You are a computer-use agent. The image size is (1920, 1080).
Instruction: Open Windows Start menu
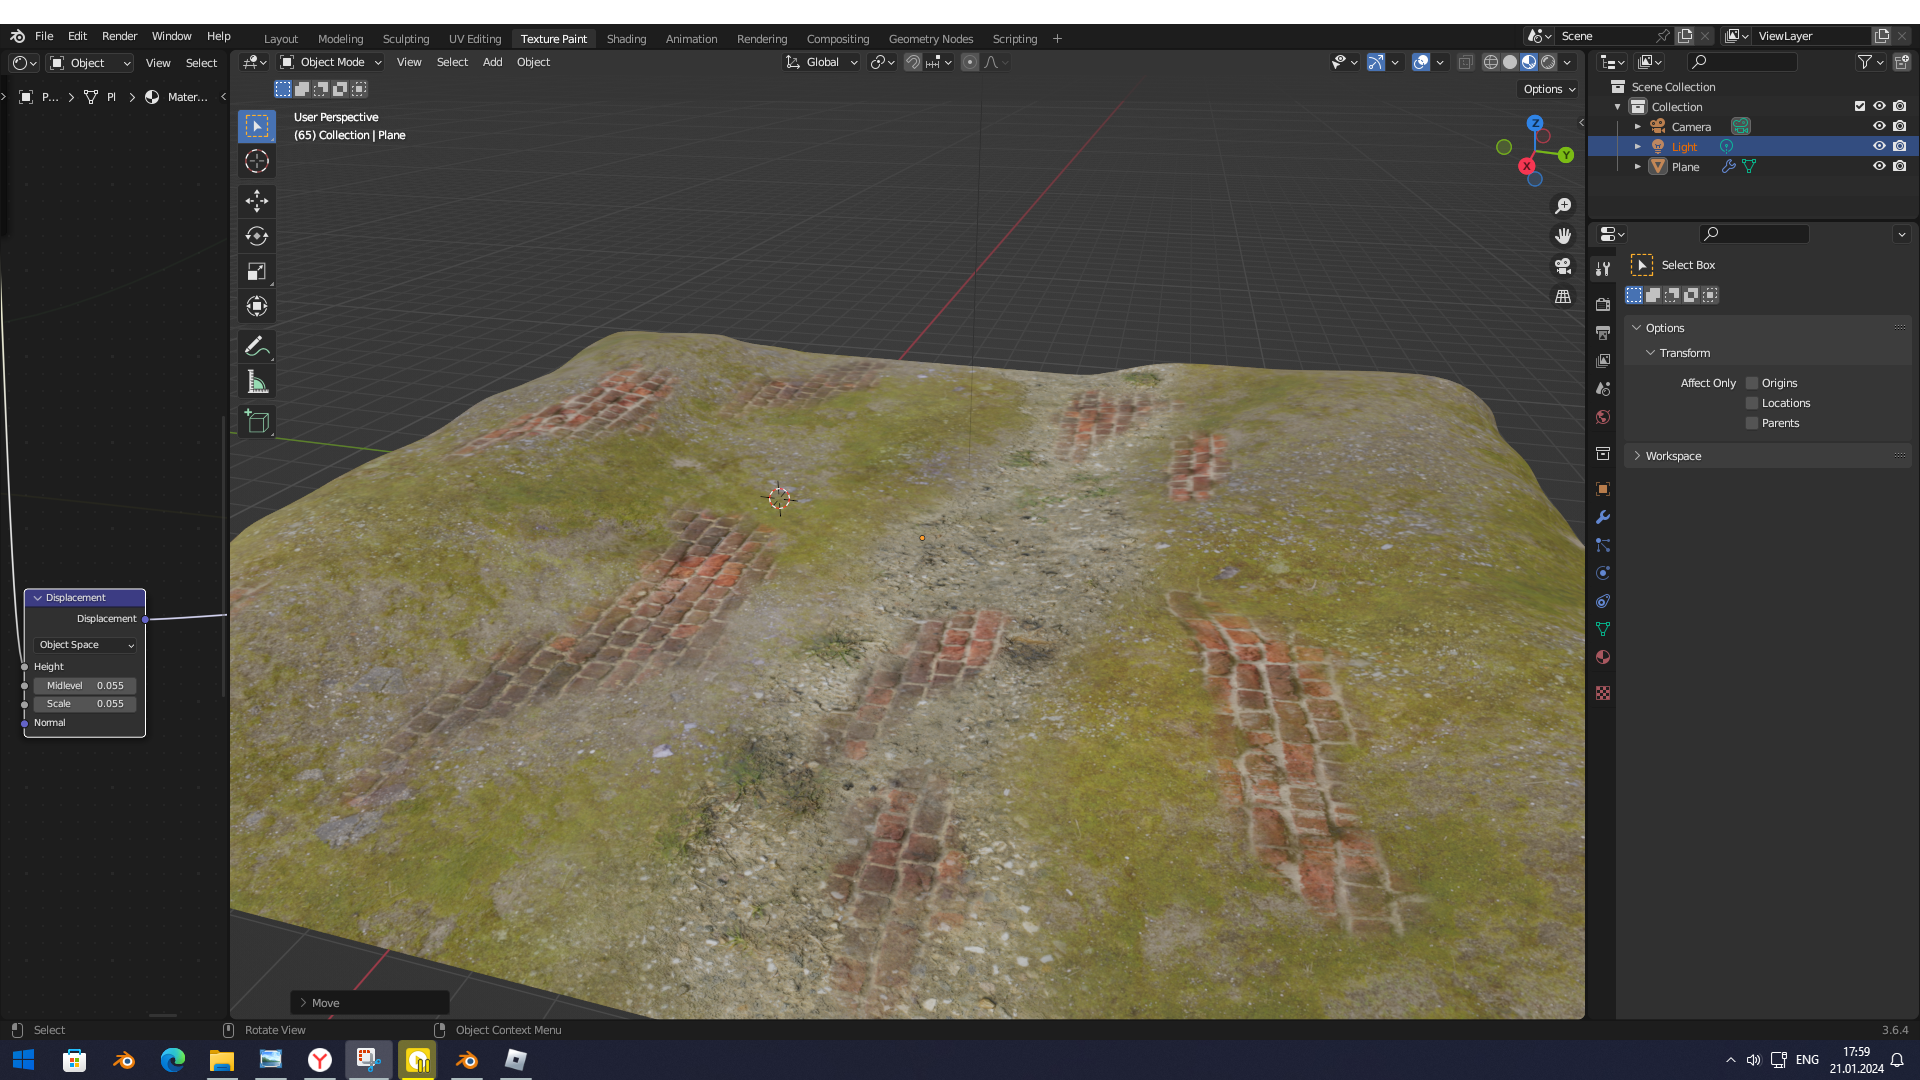click(x=24, y=1060)
